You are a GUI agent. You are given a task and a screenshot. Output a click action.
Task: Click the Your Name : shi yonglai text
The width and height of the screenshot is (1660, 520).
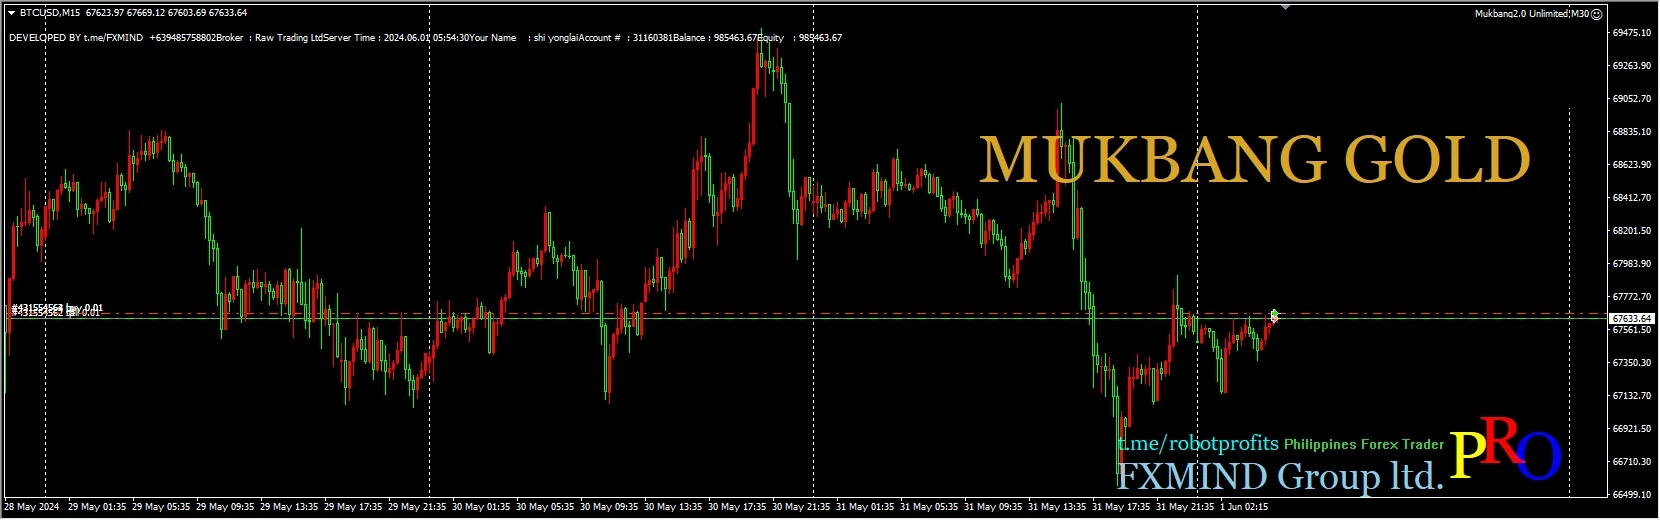pos(524,38)
